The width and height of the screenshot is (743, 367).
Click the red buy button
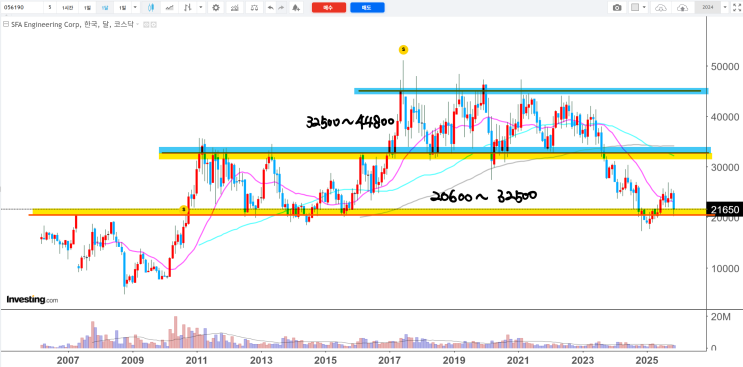[x=329, y=8]
